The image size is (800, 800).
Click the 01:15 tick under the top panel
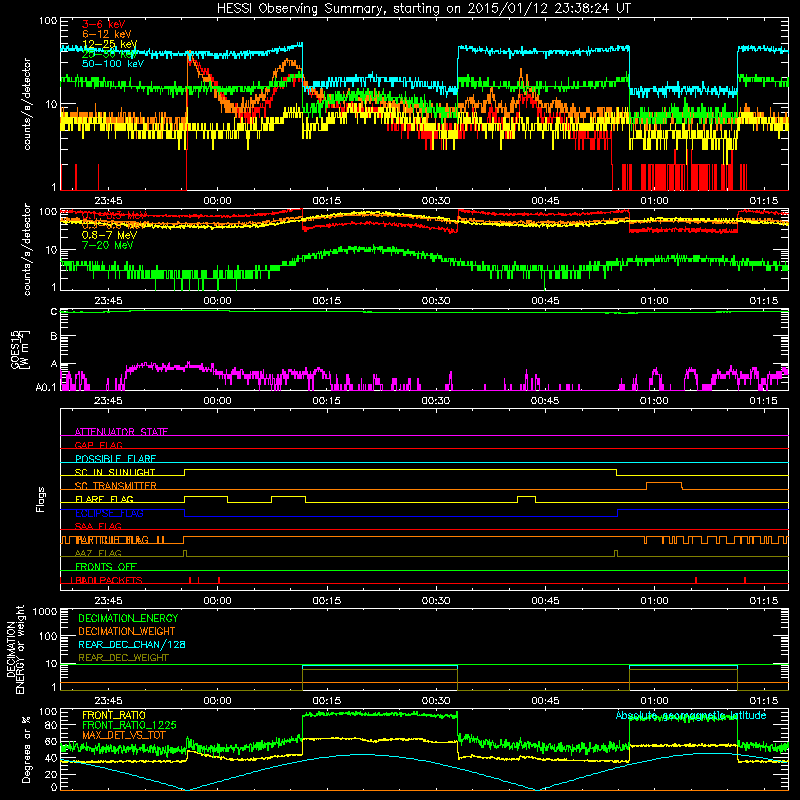tap(764, 201)
